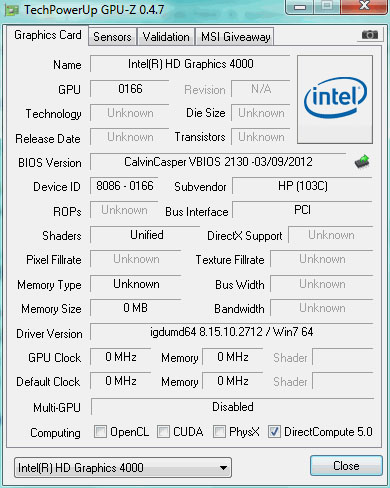This screenshot has width=390, height=488.
Task: Click the Driver Version field
Action: [x=232, y=332]
